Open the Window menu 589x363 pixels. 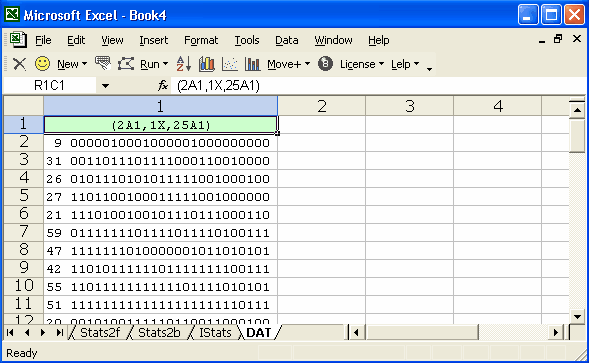[334, 40]
